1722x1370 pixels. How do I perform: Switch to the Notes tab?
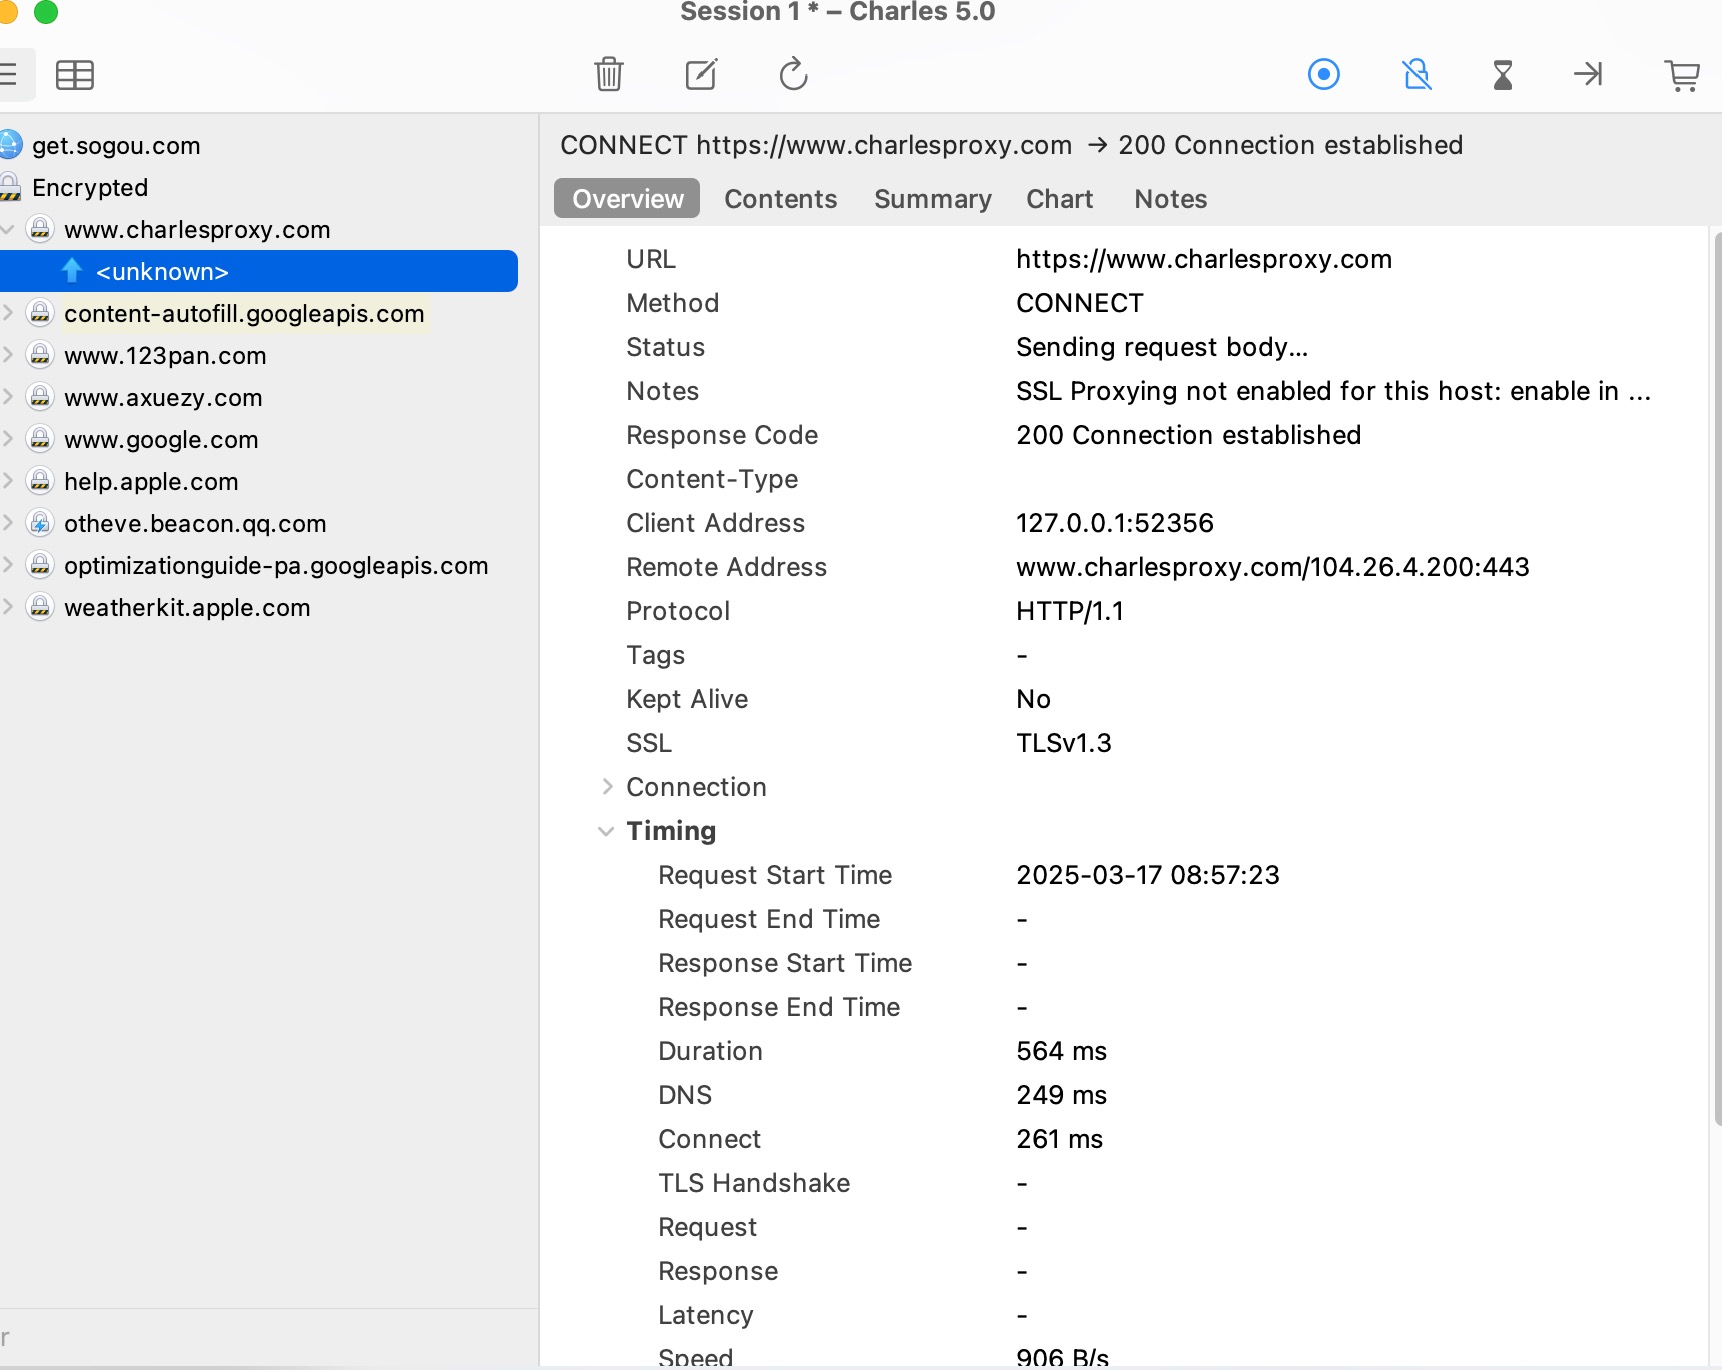point(1170,199)
